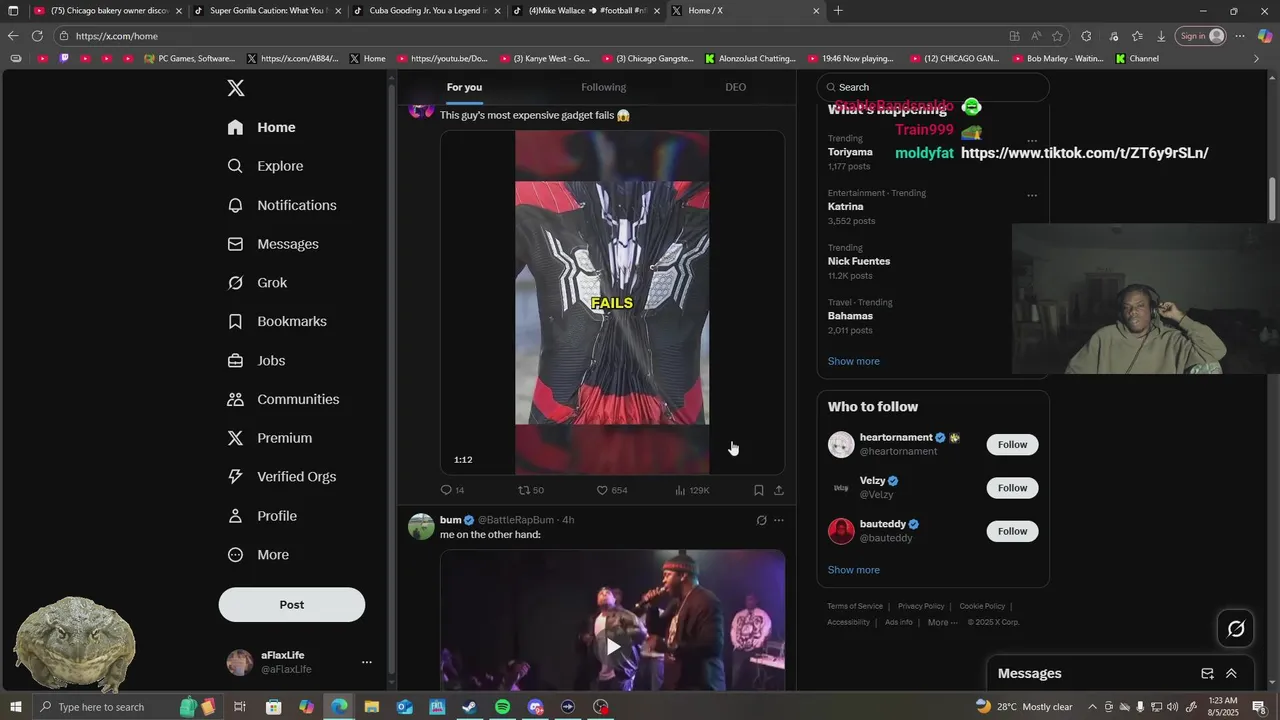Open aFlaxLife account menu dots
The height and width of the screenshot is (720, 1280).
point(366,662)
